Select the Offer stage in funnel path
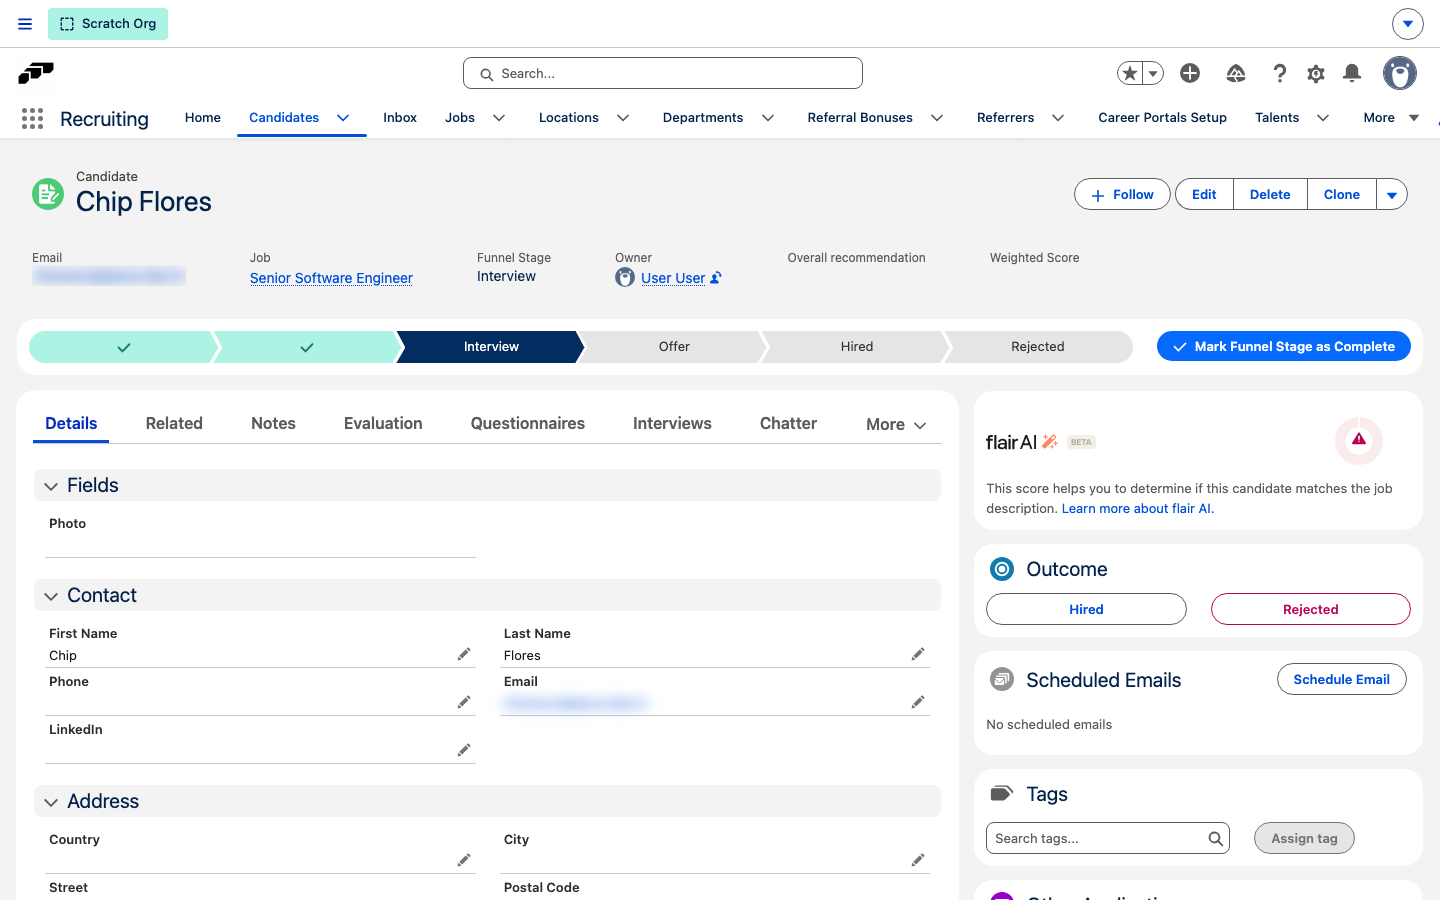The height and width of the screenshot is (900, 1440). point(674,347)
